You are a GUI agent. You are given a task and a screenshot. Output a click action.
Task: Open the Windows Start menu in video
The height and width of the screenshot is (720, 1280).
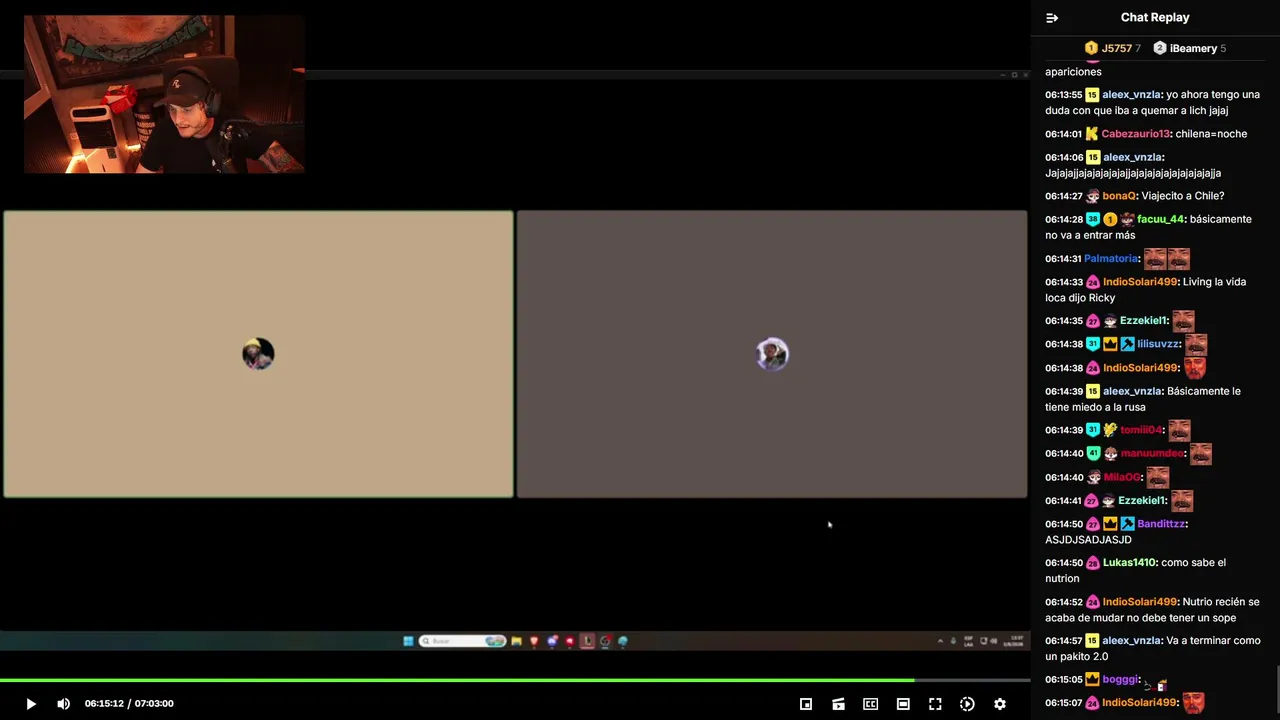408,641
